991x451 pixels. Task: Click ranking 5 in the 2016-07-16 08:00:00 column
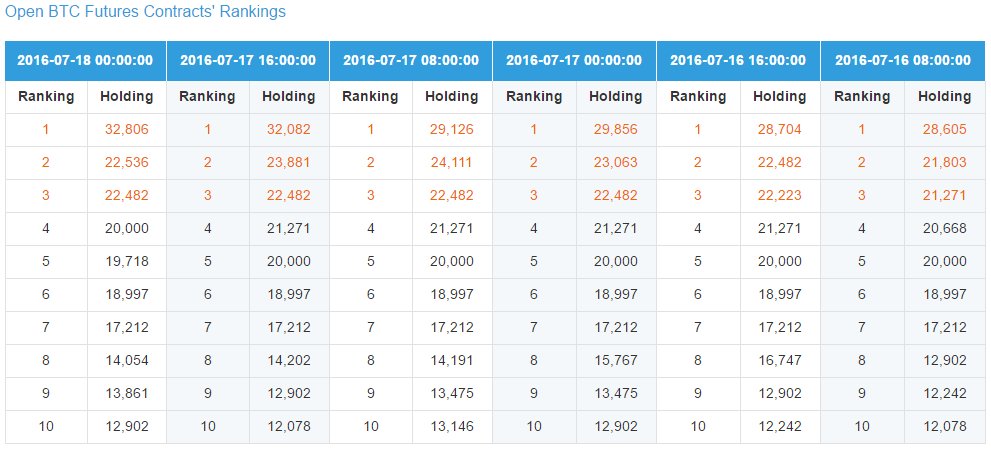pos(862,262)
